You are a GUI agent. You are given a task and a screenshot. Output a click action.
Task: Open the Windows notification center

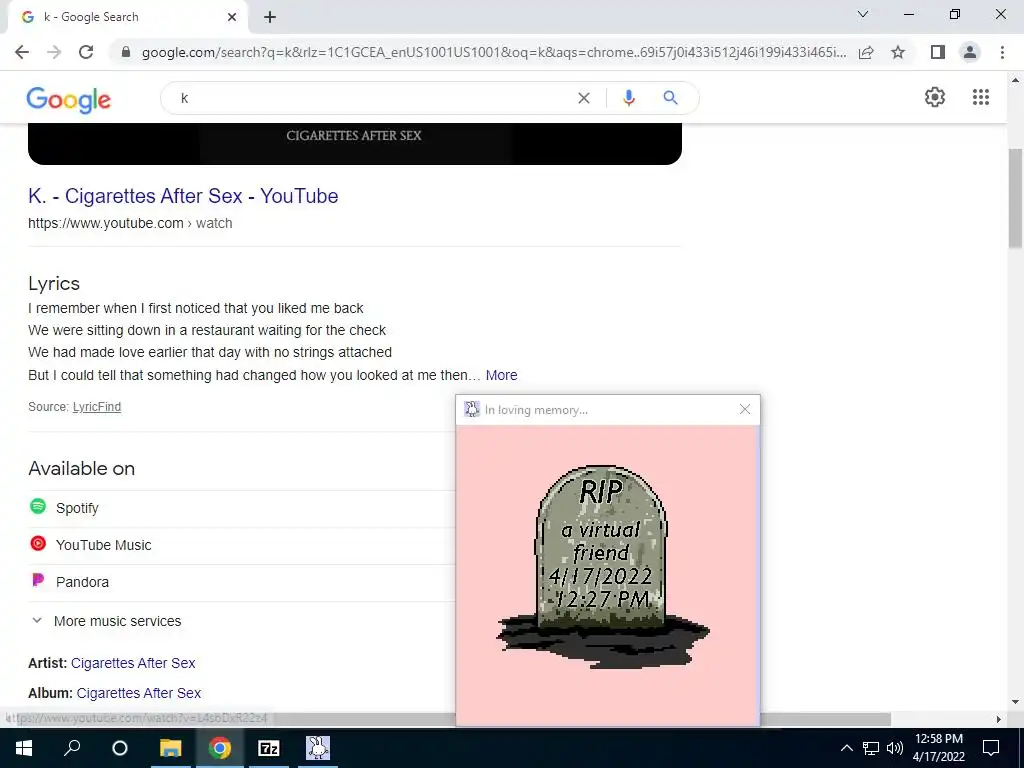pyautogui.click(x=991, y=748)
